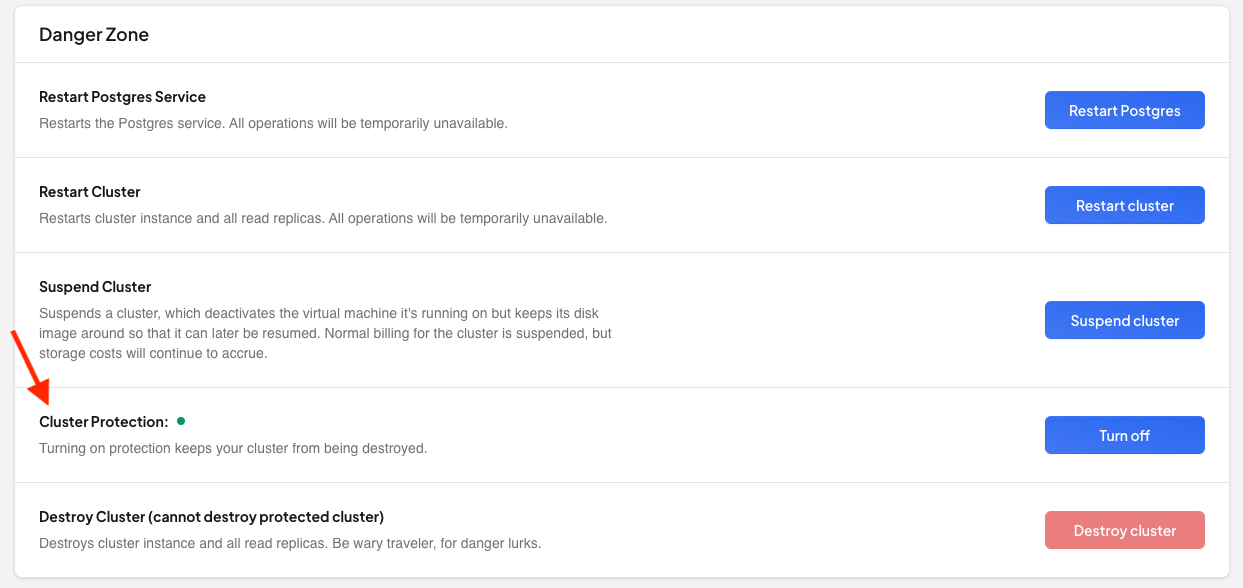Click the protection description text
The height and width of the screenshot is (588, 1243).
pos(233,448)
